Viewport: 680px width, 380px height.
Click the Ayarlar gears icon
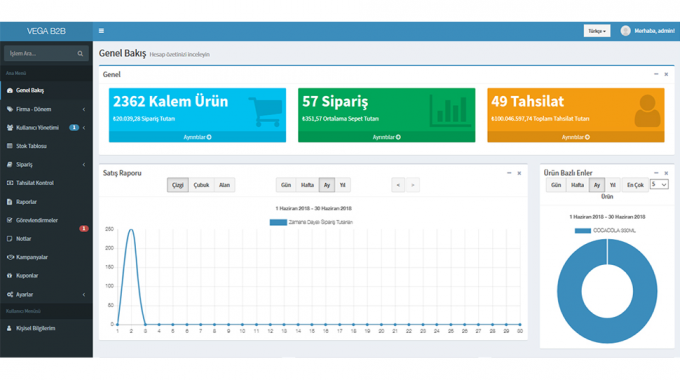[10, 294]
